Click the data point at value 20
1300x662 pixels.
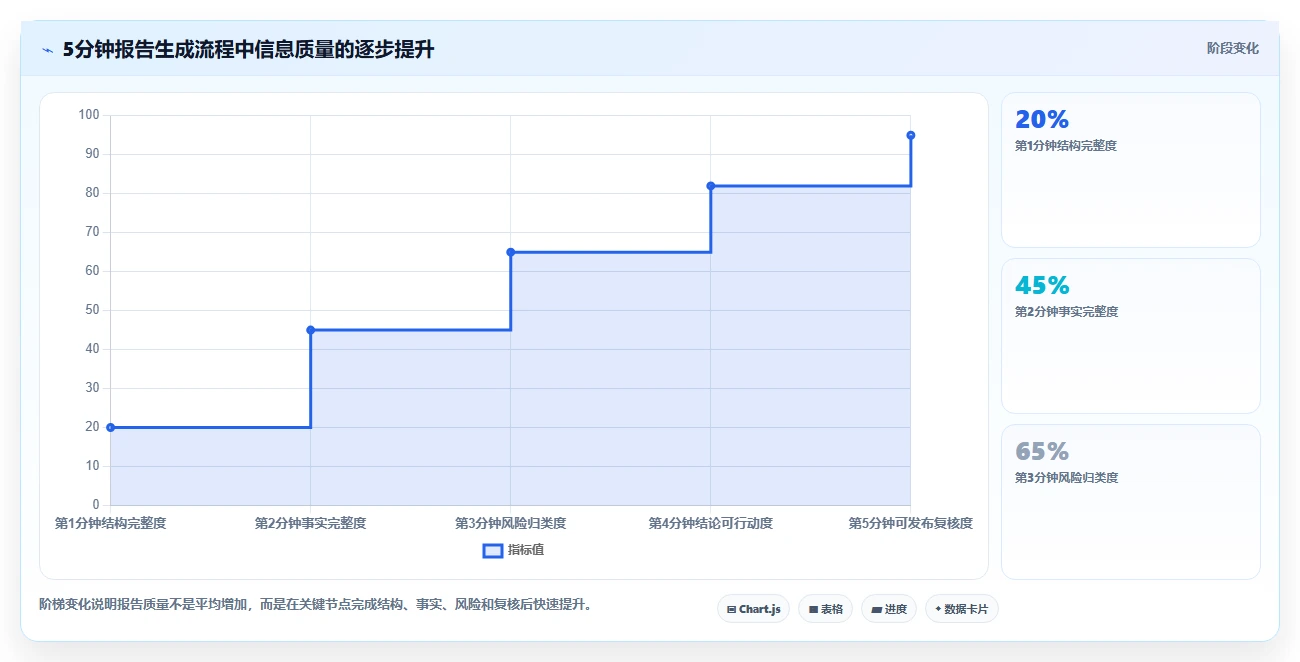coord(110,427)
